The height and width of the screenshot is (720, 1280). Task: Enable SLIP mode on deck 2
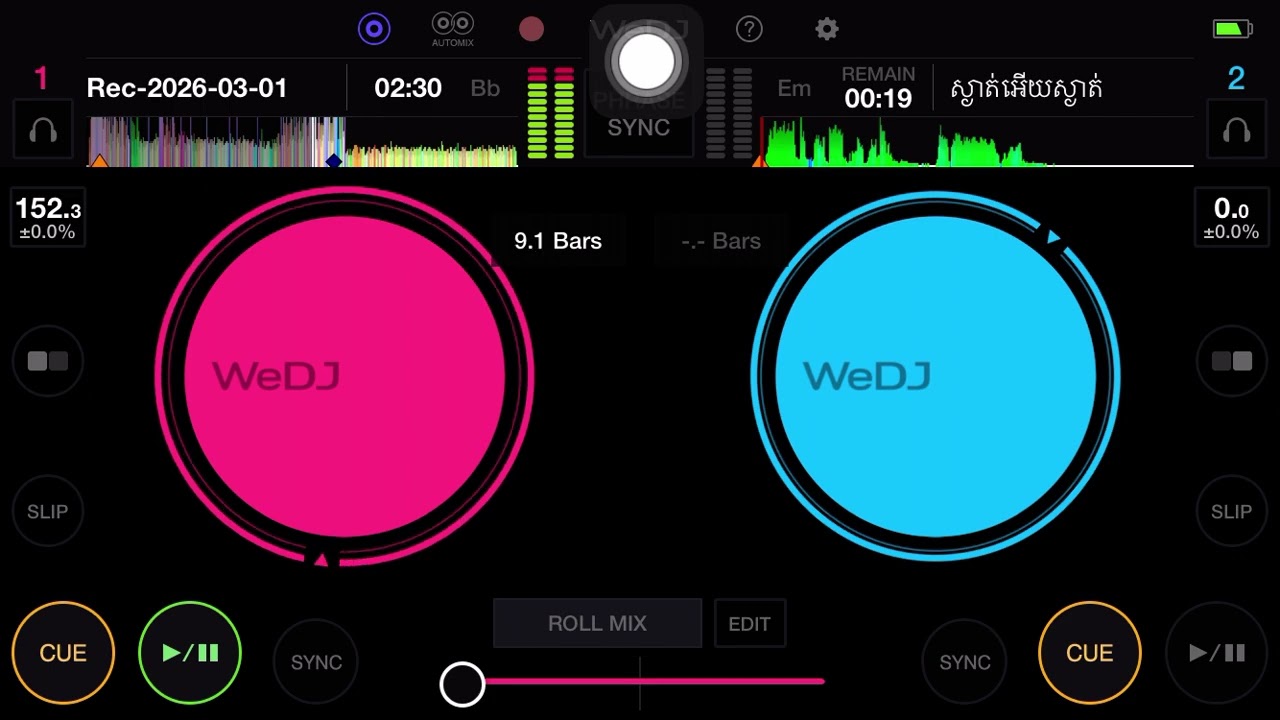(1231, 511)
